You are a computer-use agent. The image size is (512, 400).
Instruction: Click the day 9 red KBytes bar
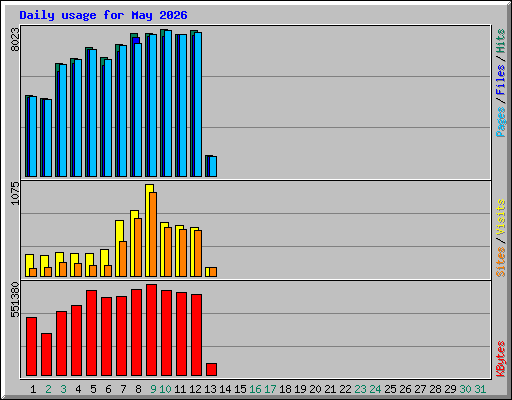click(151, 330)
